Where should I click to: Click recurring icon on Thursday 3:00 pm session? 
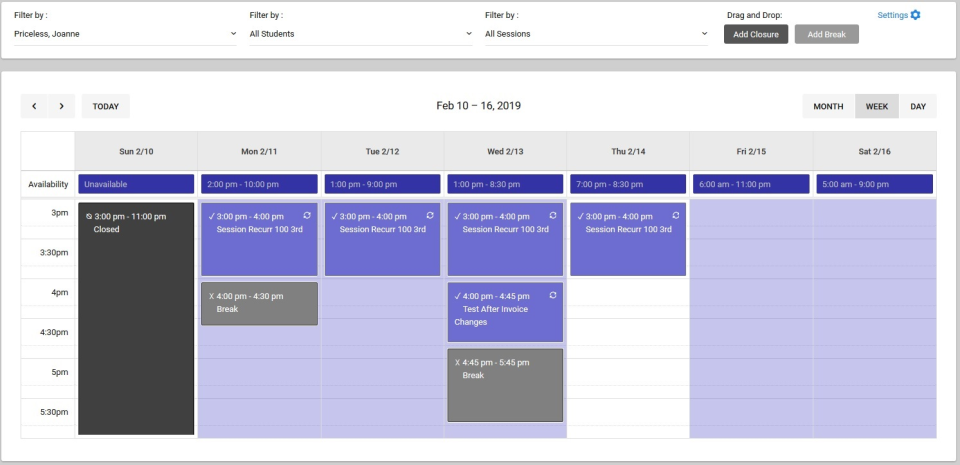point(676,216)
